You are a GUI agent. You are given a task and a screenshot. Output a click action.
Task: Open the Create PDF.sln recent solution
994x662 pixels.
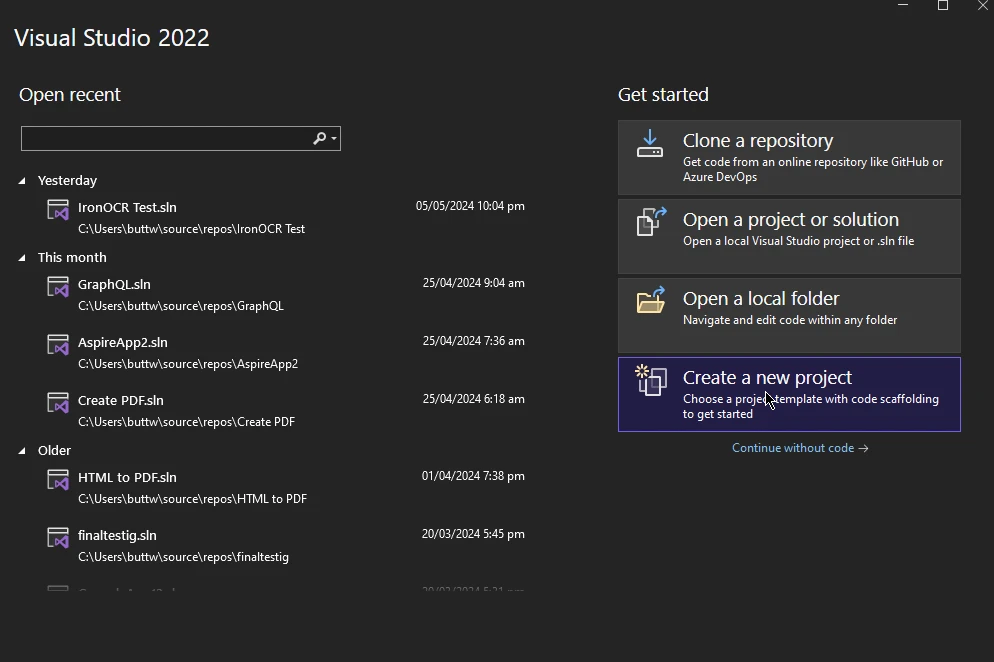click(x=121, y=400)
